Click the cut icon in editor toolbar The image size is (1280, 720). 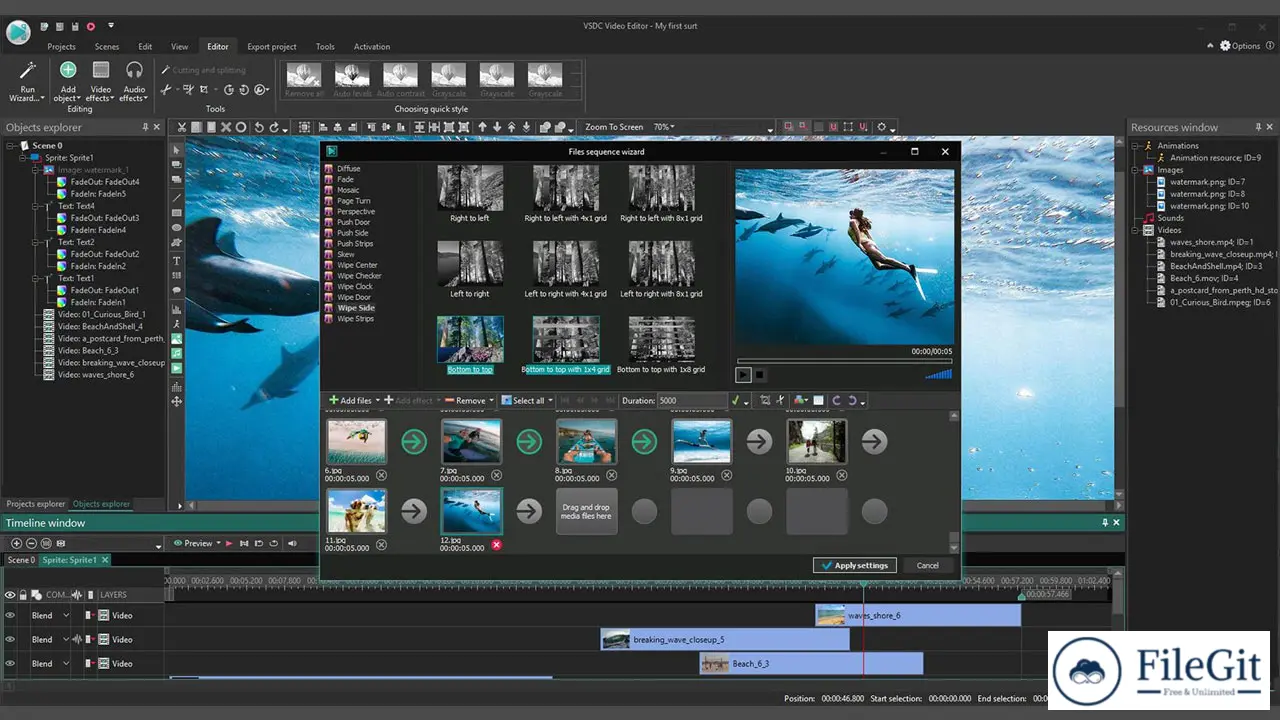[x=181, y=127]
